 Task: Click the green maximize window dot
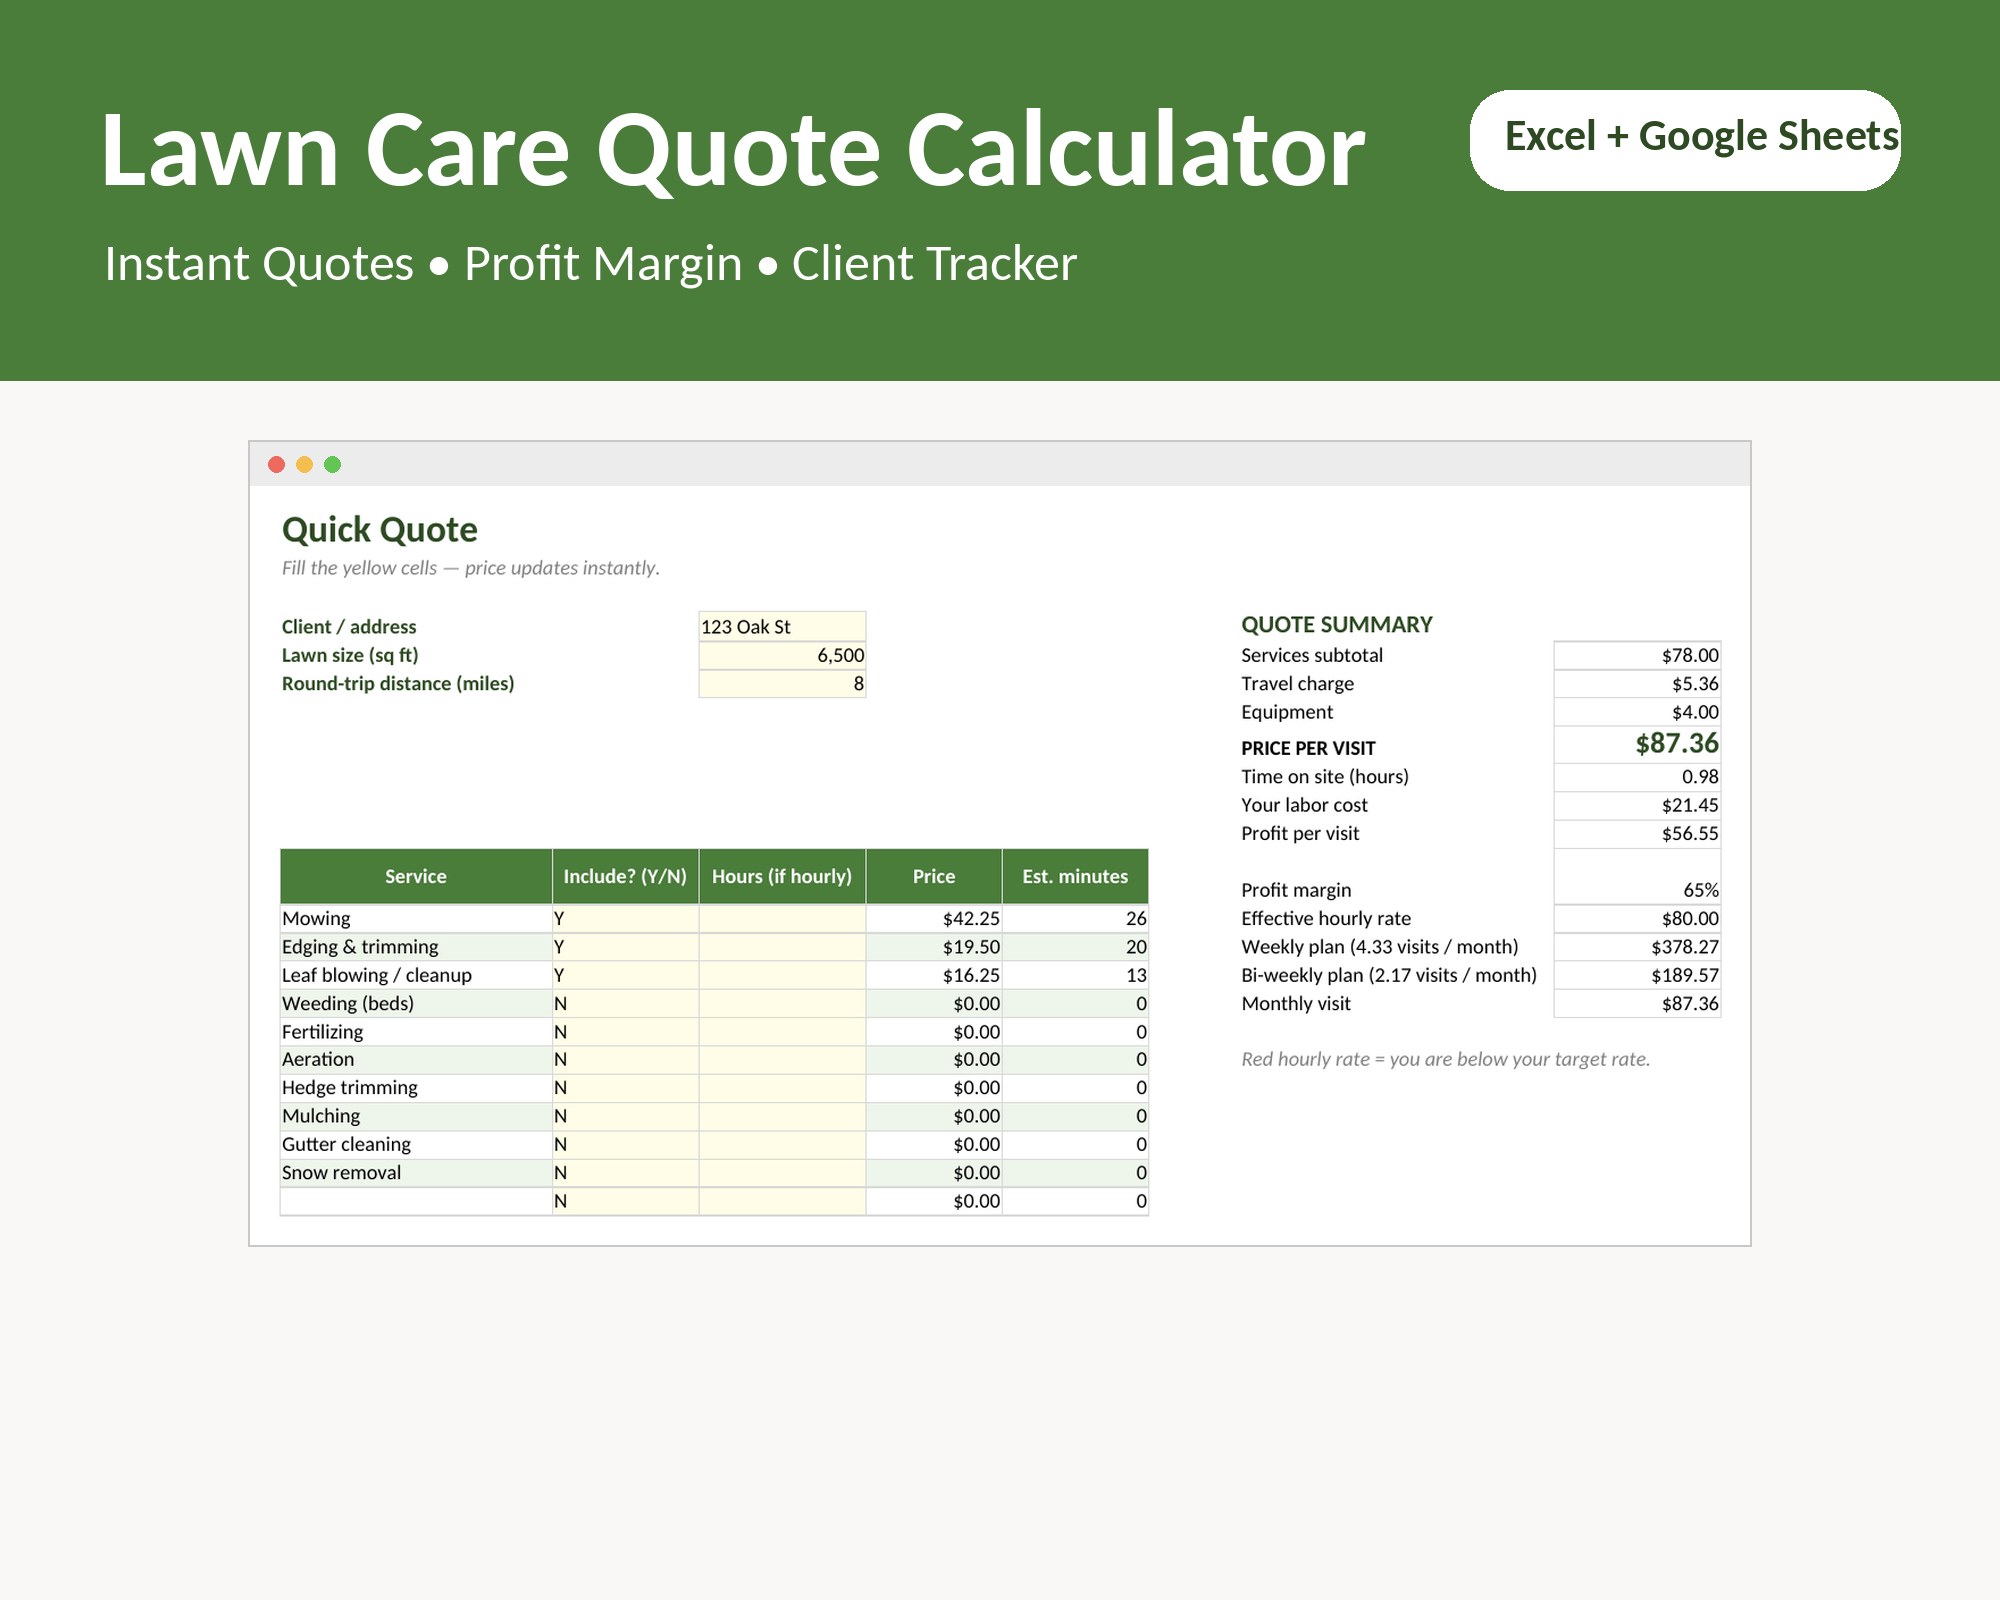(333, 464)
